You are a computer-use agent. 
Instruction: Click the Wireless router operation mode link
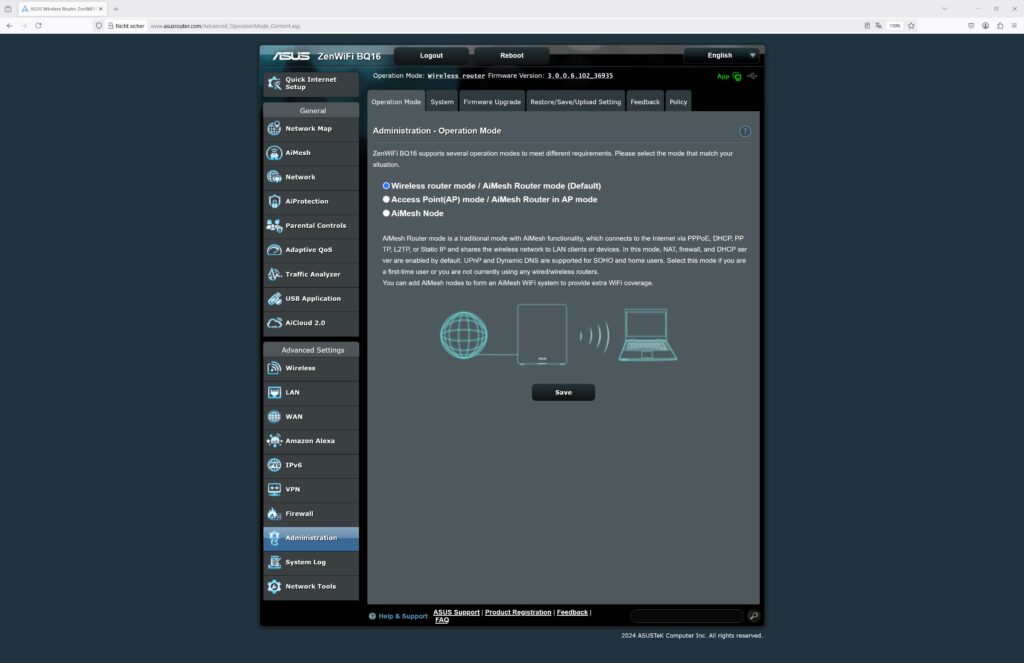click(456, 76)
